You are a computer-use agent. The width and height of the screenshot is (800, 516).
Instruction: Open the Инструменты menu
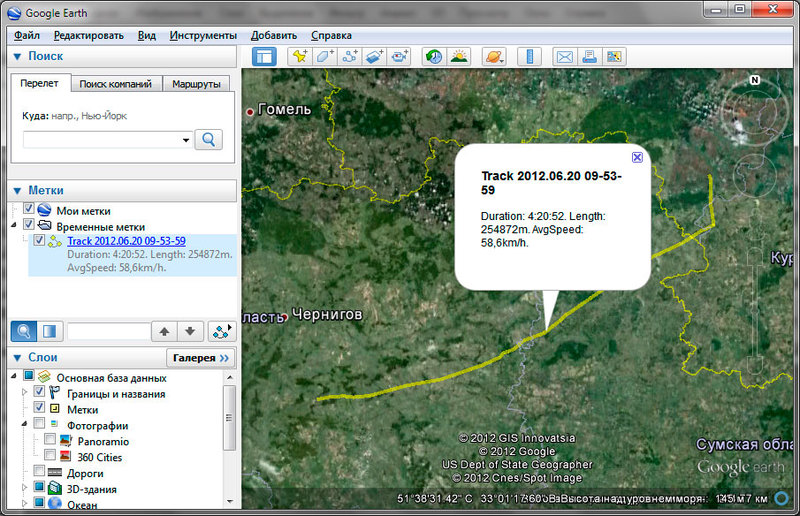(x=203, y=35)
